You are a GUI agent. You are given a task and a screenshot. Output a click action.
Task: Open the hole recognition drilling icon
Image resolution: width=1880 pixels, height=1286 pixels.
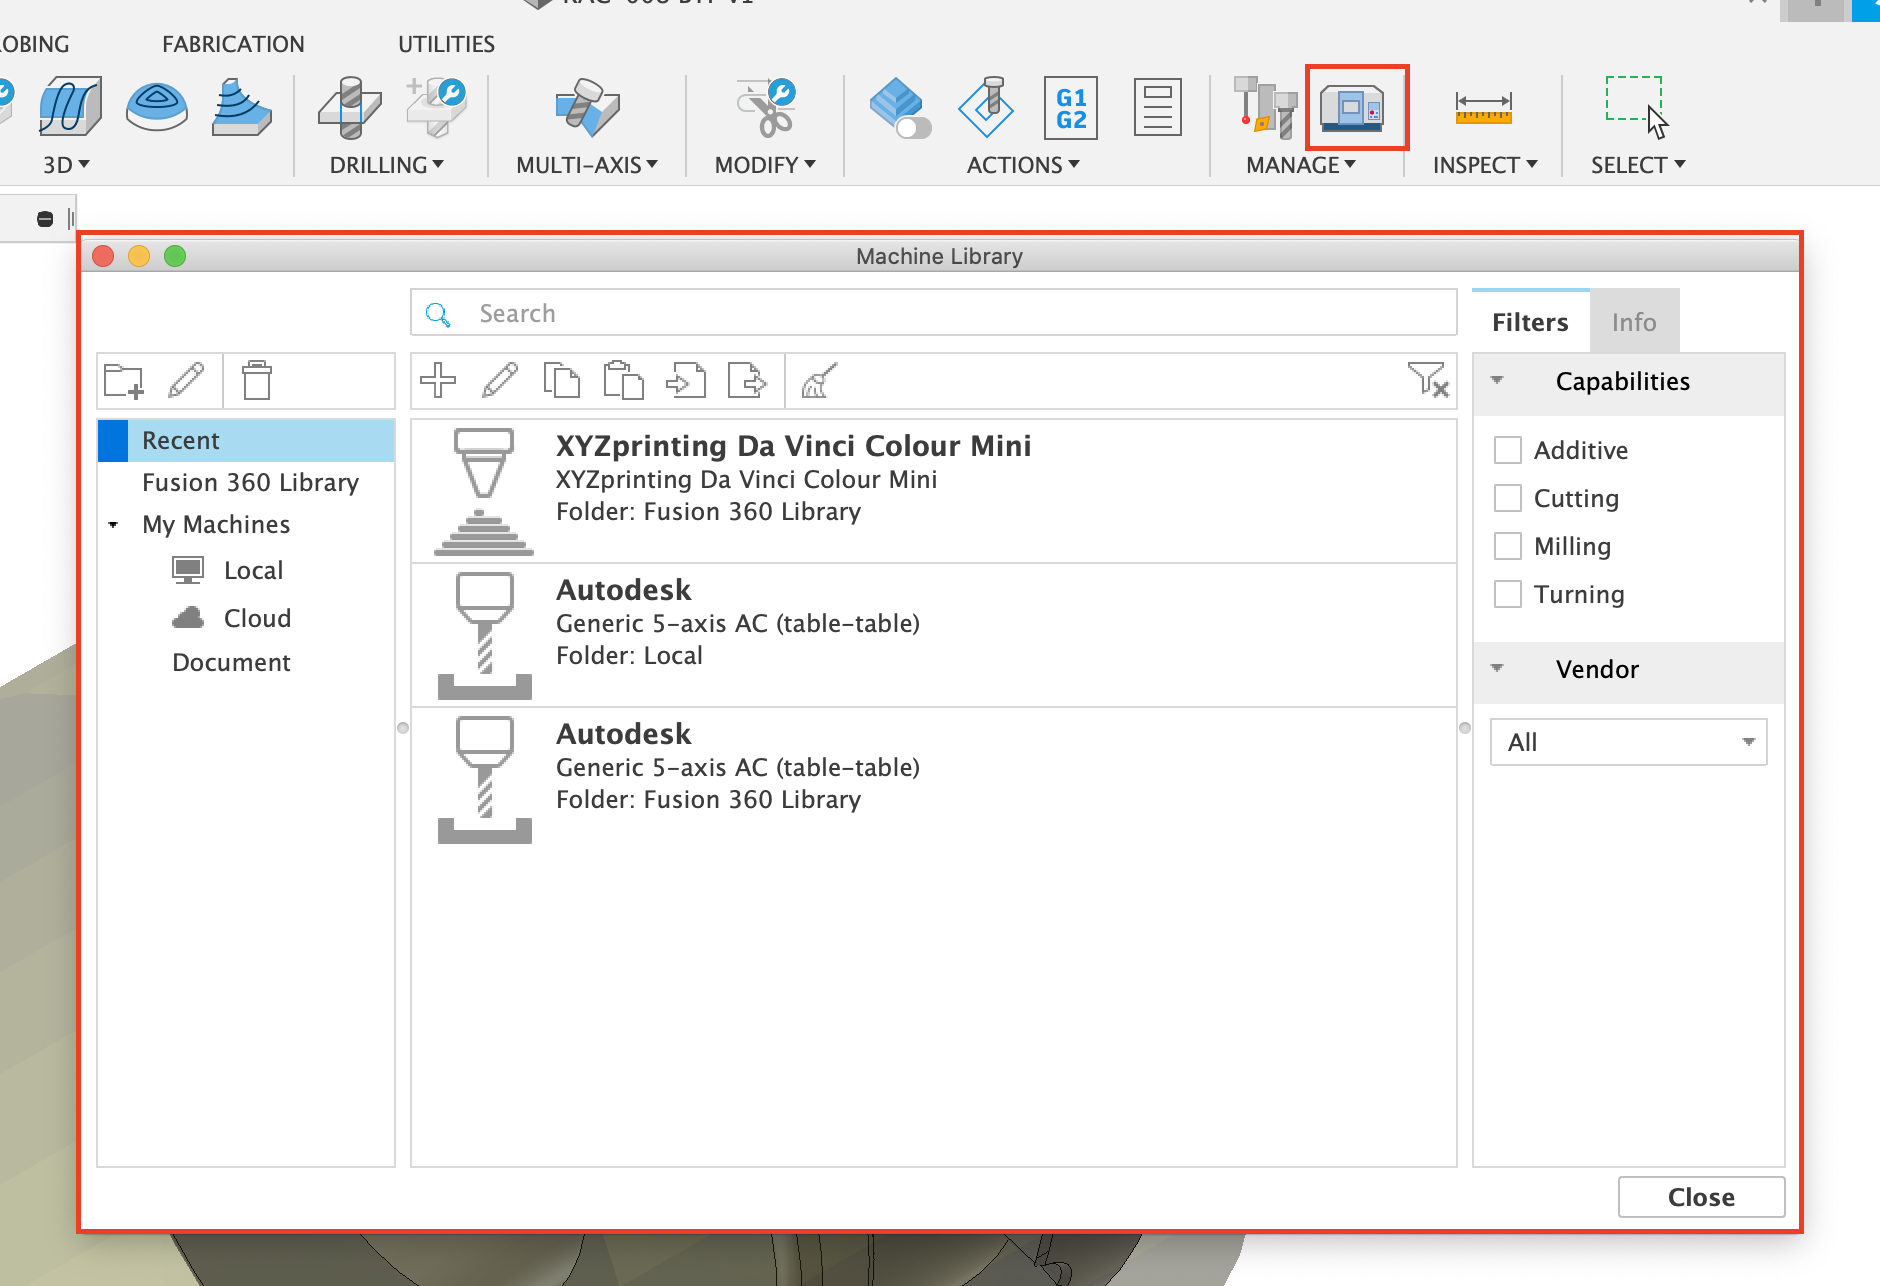[436, 107]
